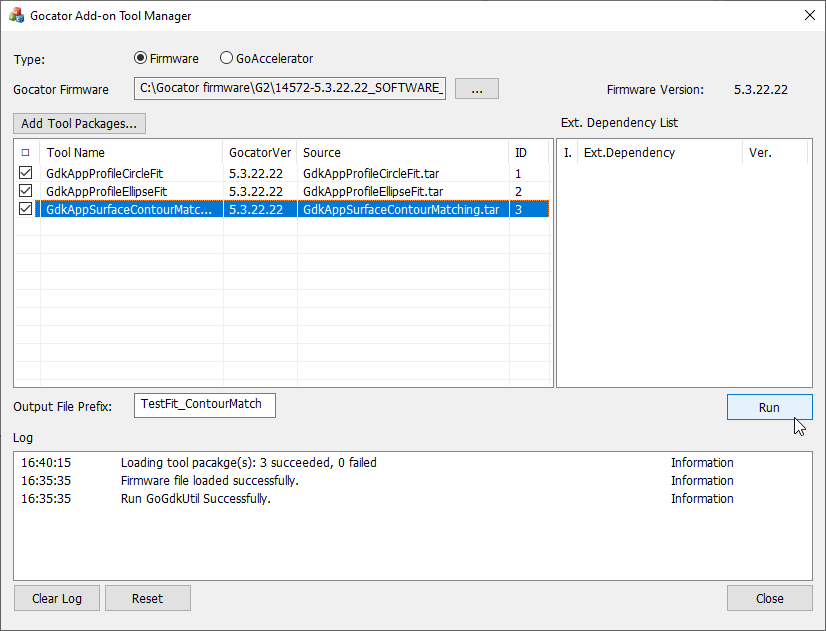Screen dimensions: 826x631
Task: Sort by Tool Name column header
Action: pyautogui.click(x=132, y=153)
